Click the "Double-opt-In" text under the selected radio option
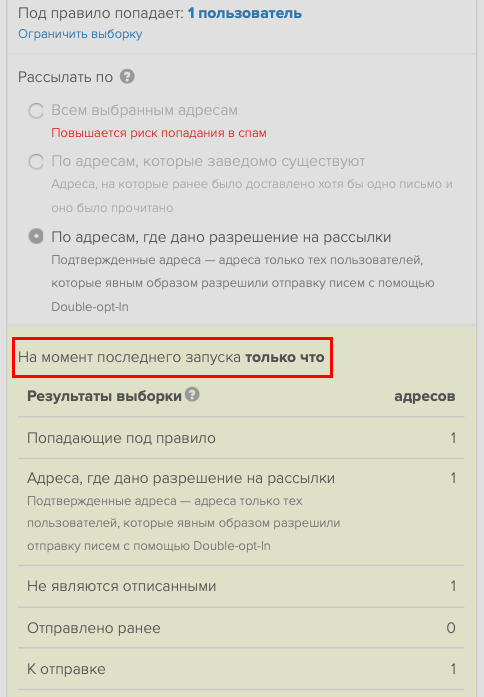The height and width of the screenshot is (697, 484). (90, 307)
